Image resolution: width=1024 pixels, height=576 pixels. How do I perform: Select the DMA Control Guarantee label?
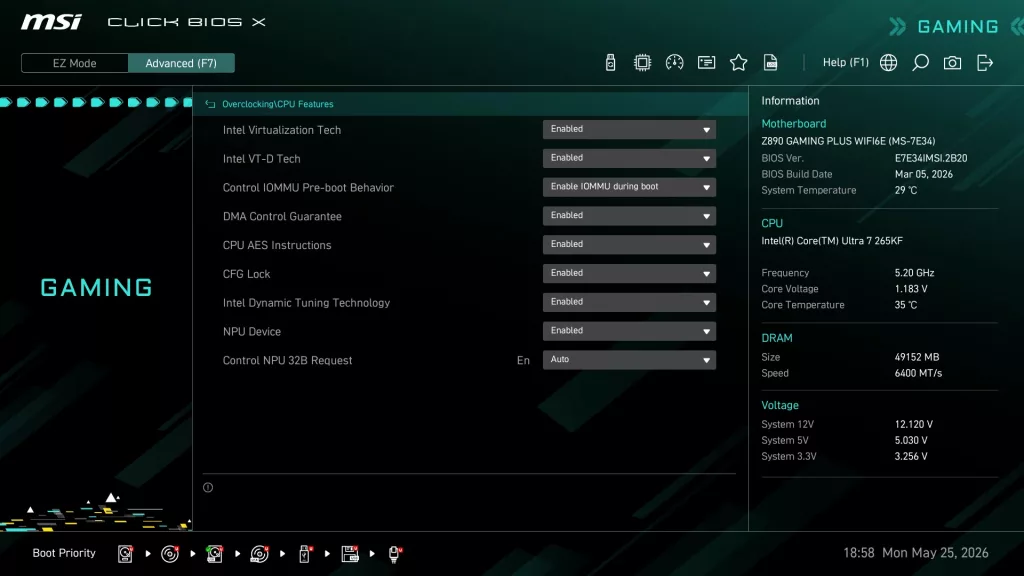282,216
